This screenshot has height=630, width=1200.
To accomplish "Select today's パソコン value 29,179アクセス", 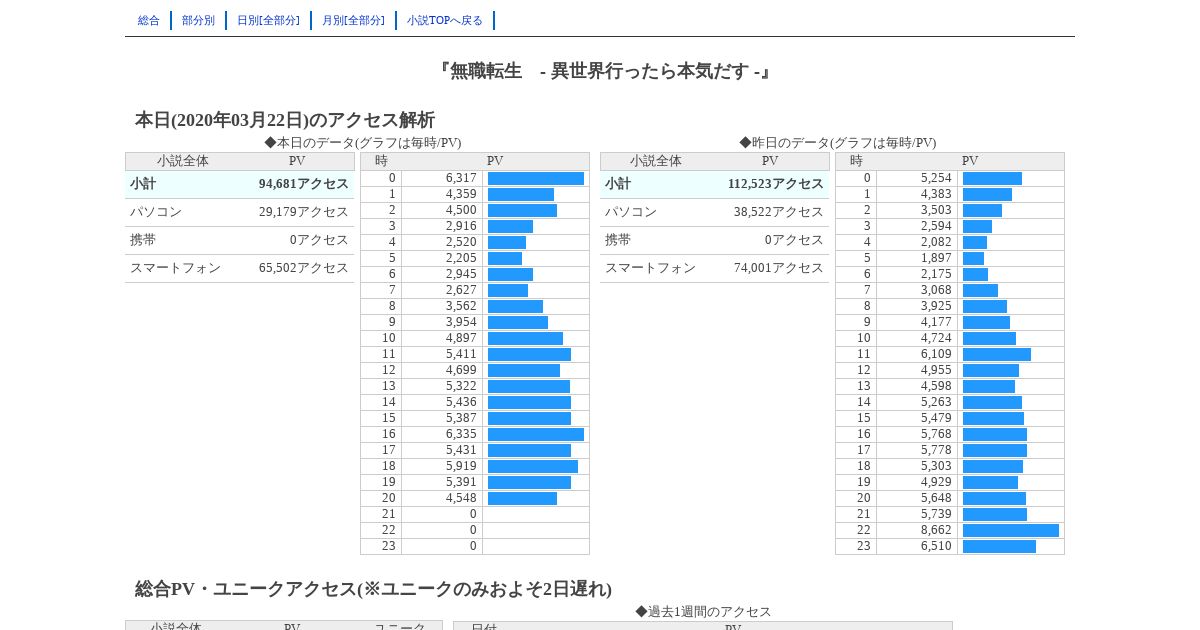I will 304,212.
